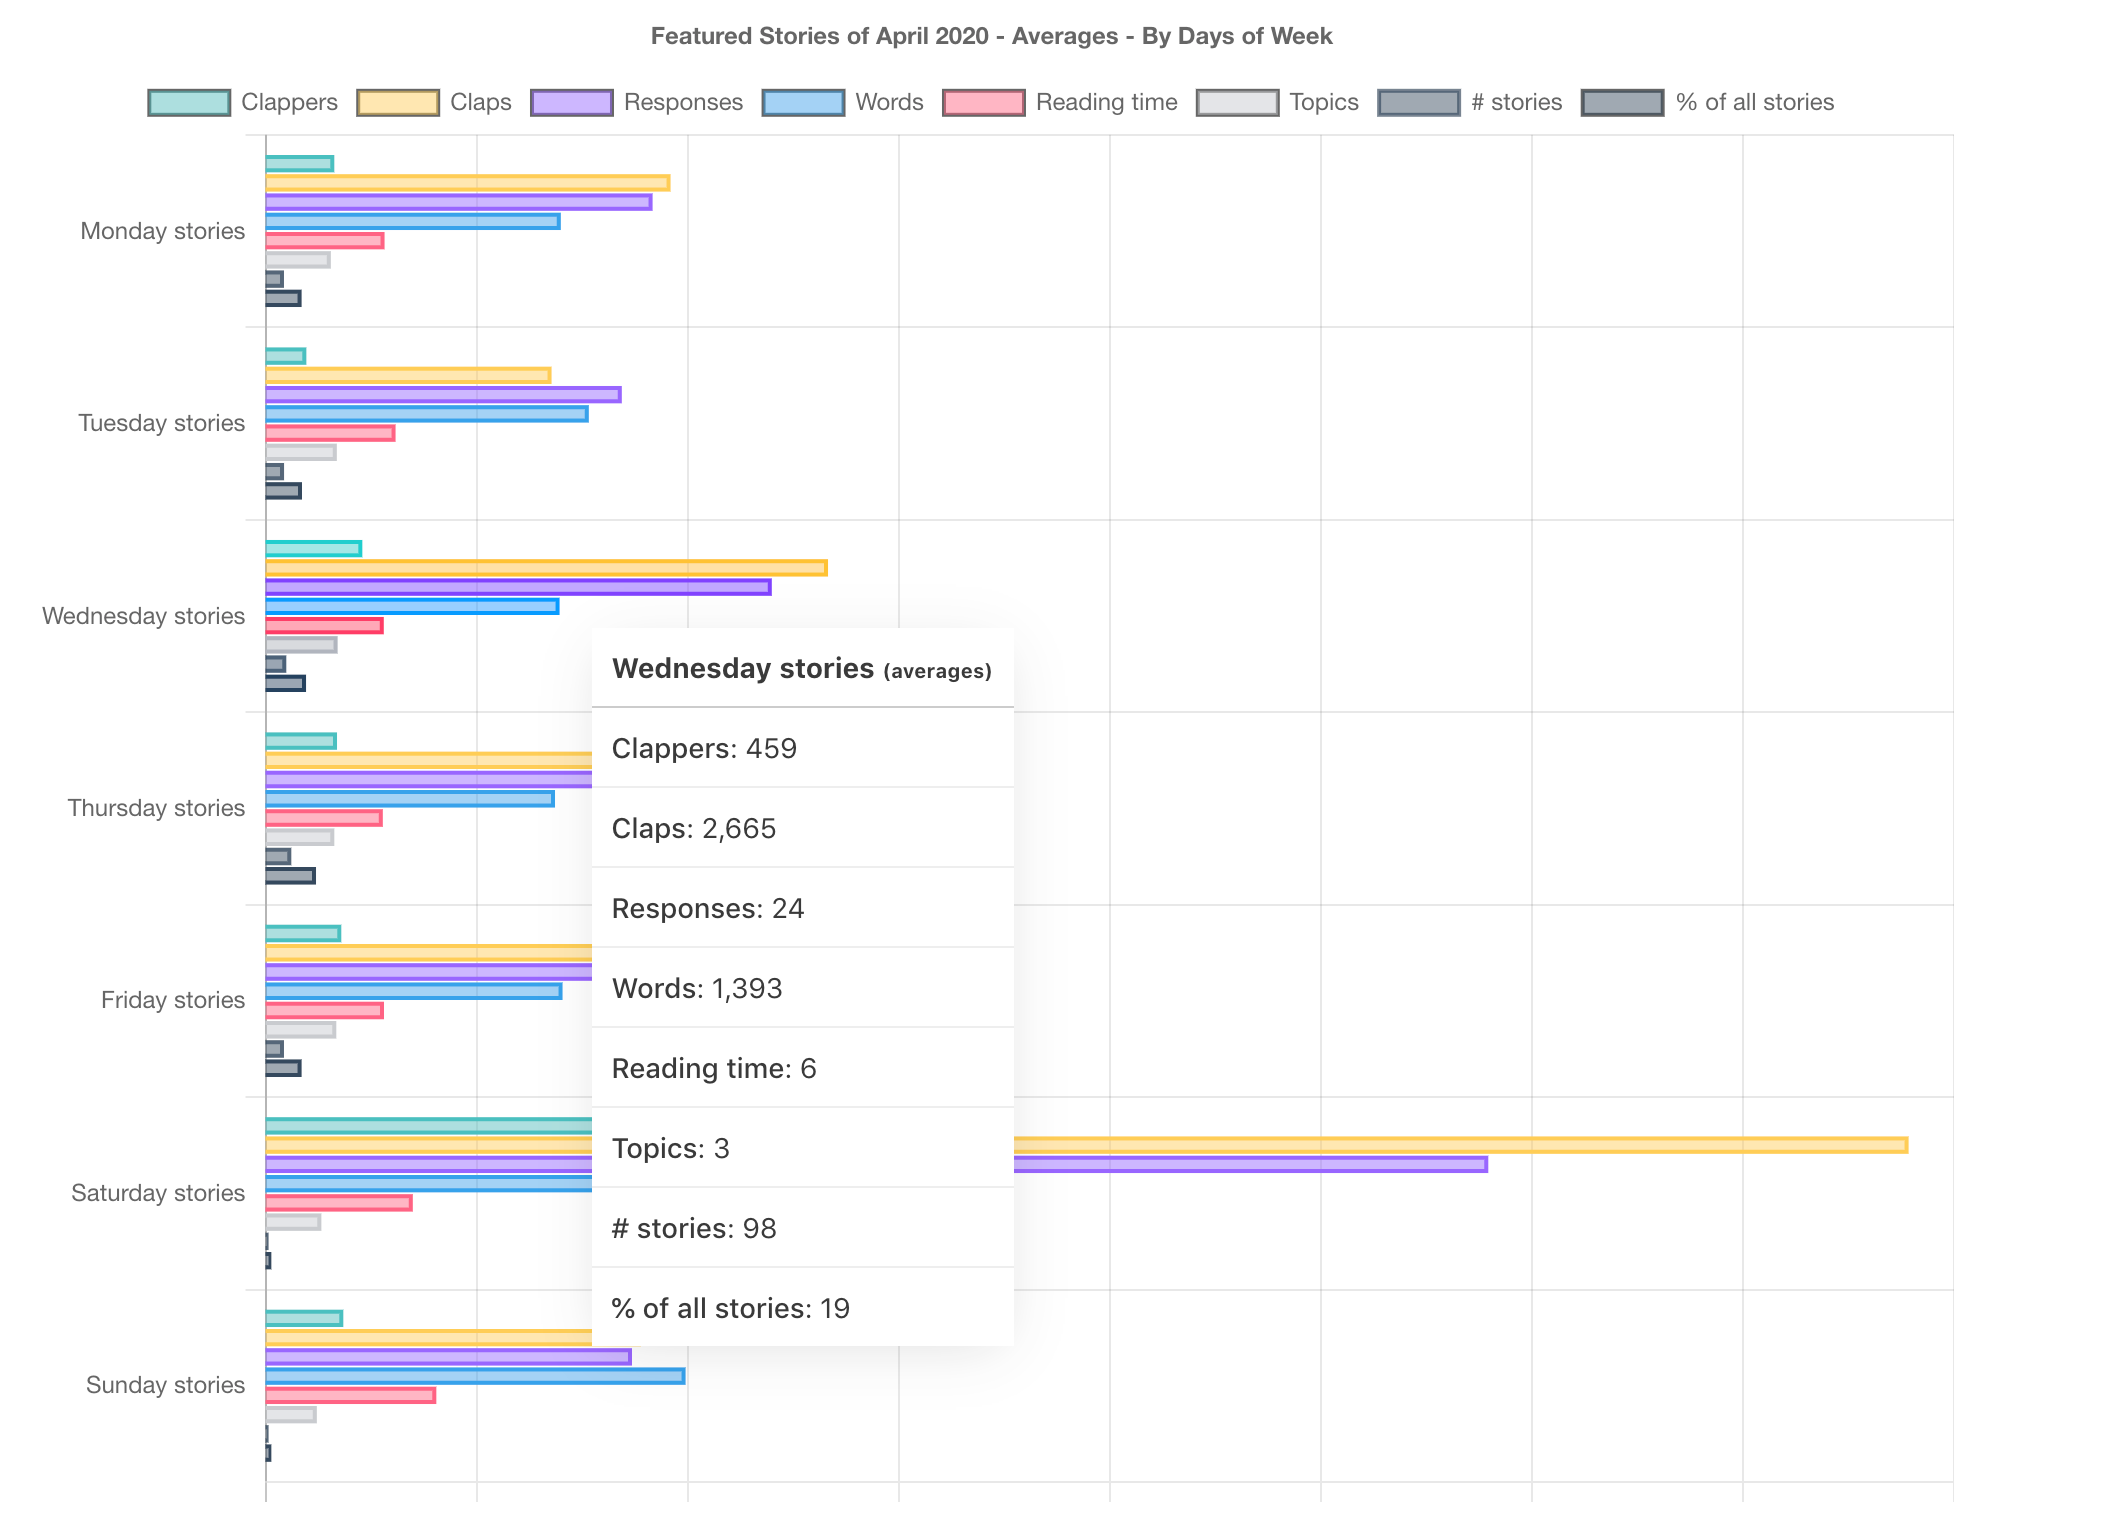Click the Sunday stories Words bar

tap(475, 1376)
